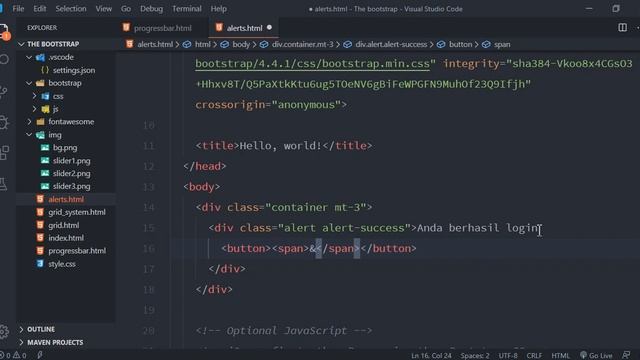Click the Go Live status bar button
Viewport: 640px width, 360px height.
596,356
